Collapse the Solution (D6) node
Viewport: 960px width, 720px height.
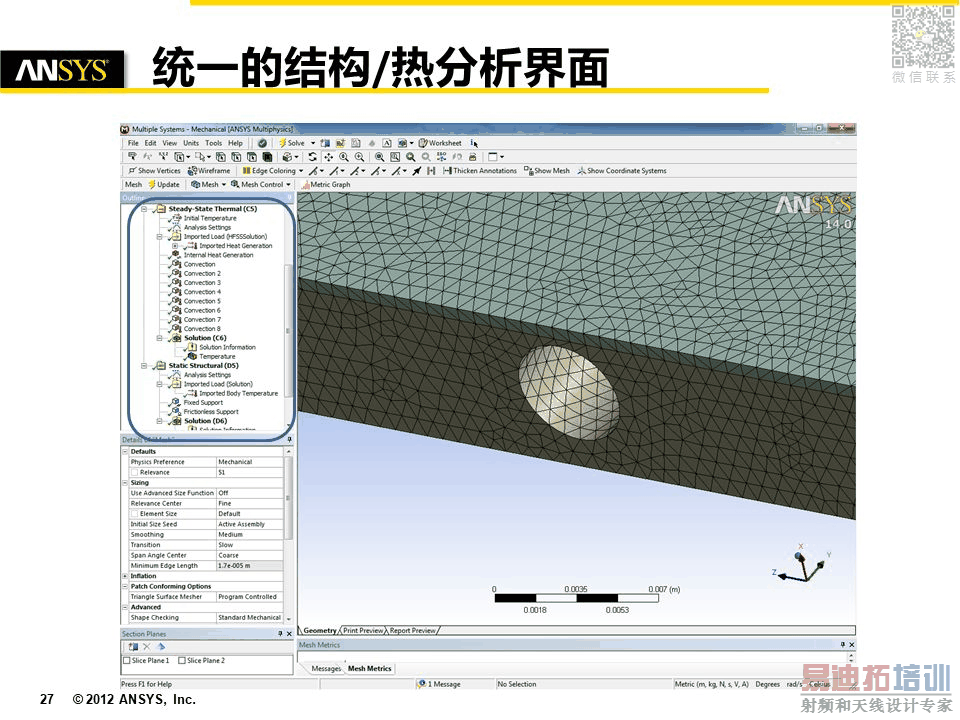point(160,421)
